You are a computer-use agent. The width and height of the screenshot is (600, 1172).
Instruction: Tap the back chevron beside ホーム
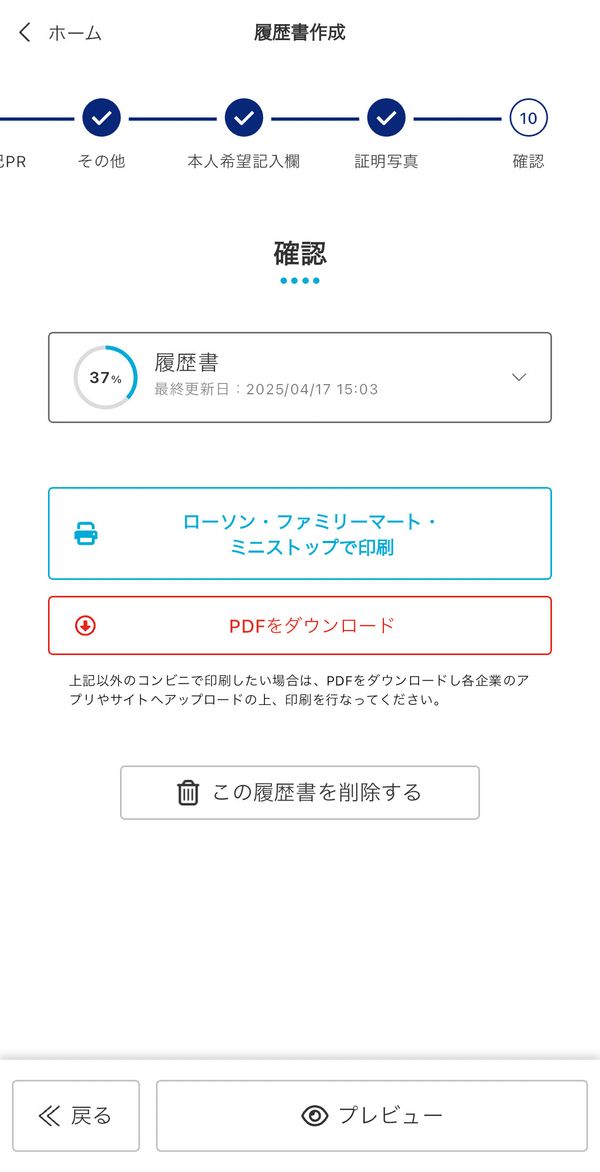(25, 32)
